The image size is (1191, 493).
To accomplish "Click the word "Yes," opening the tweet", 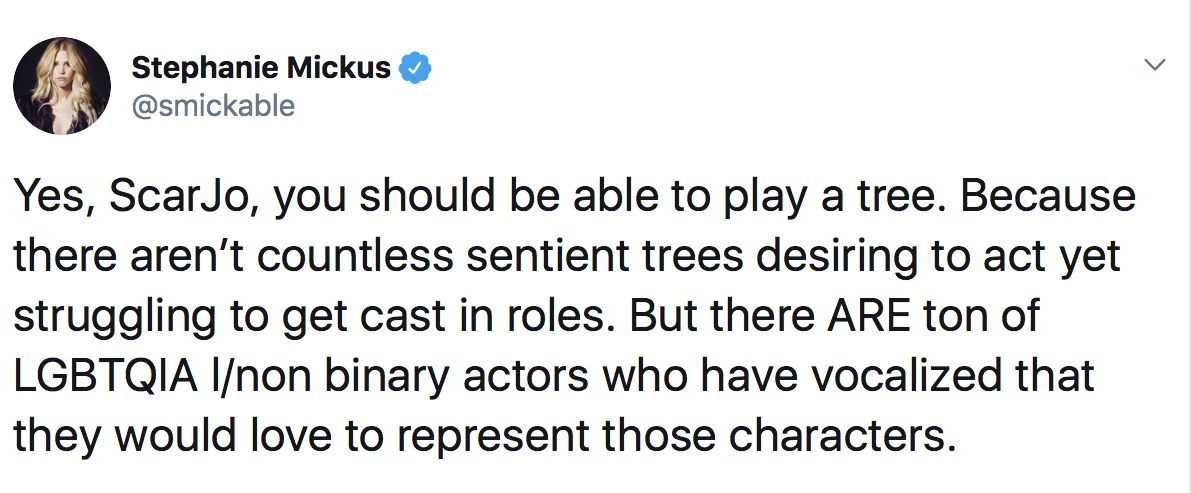I will pyautogui.click(x=55, y=198).
